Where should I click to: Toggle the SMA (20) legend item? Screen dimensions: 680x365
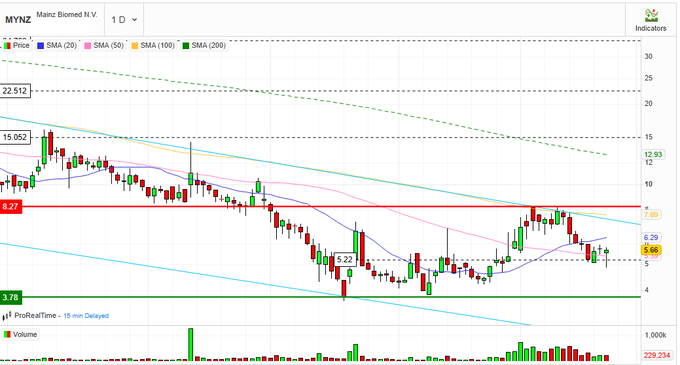coord(57,46)
